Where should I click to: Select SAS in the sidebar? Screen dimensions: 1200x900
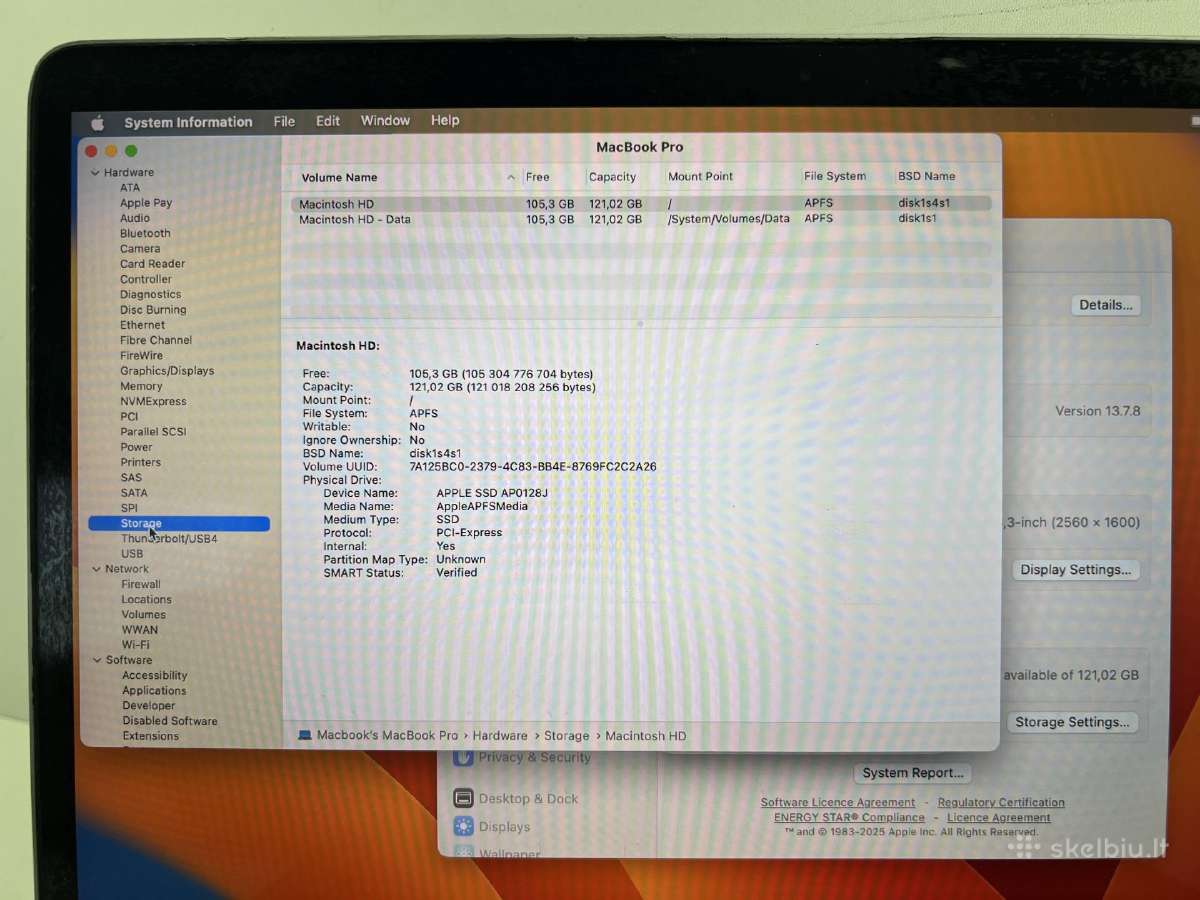[131, 477]
